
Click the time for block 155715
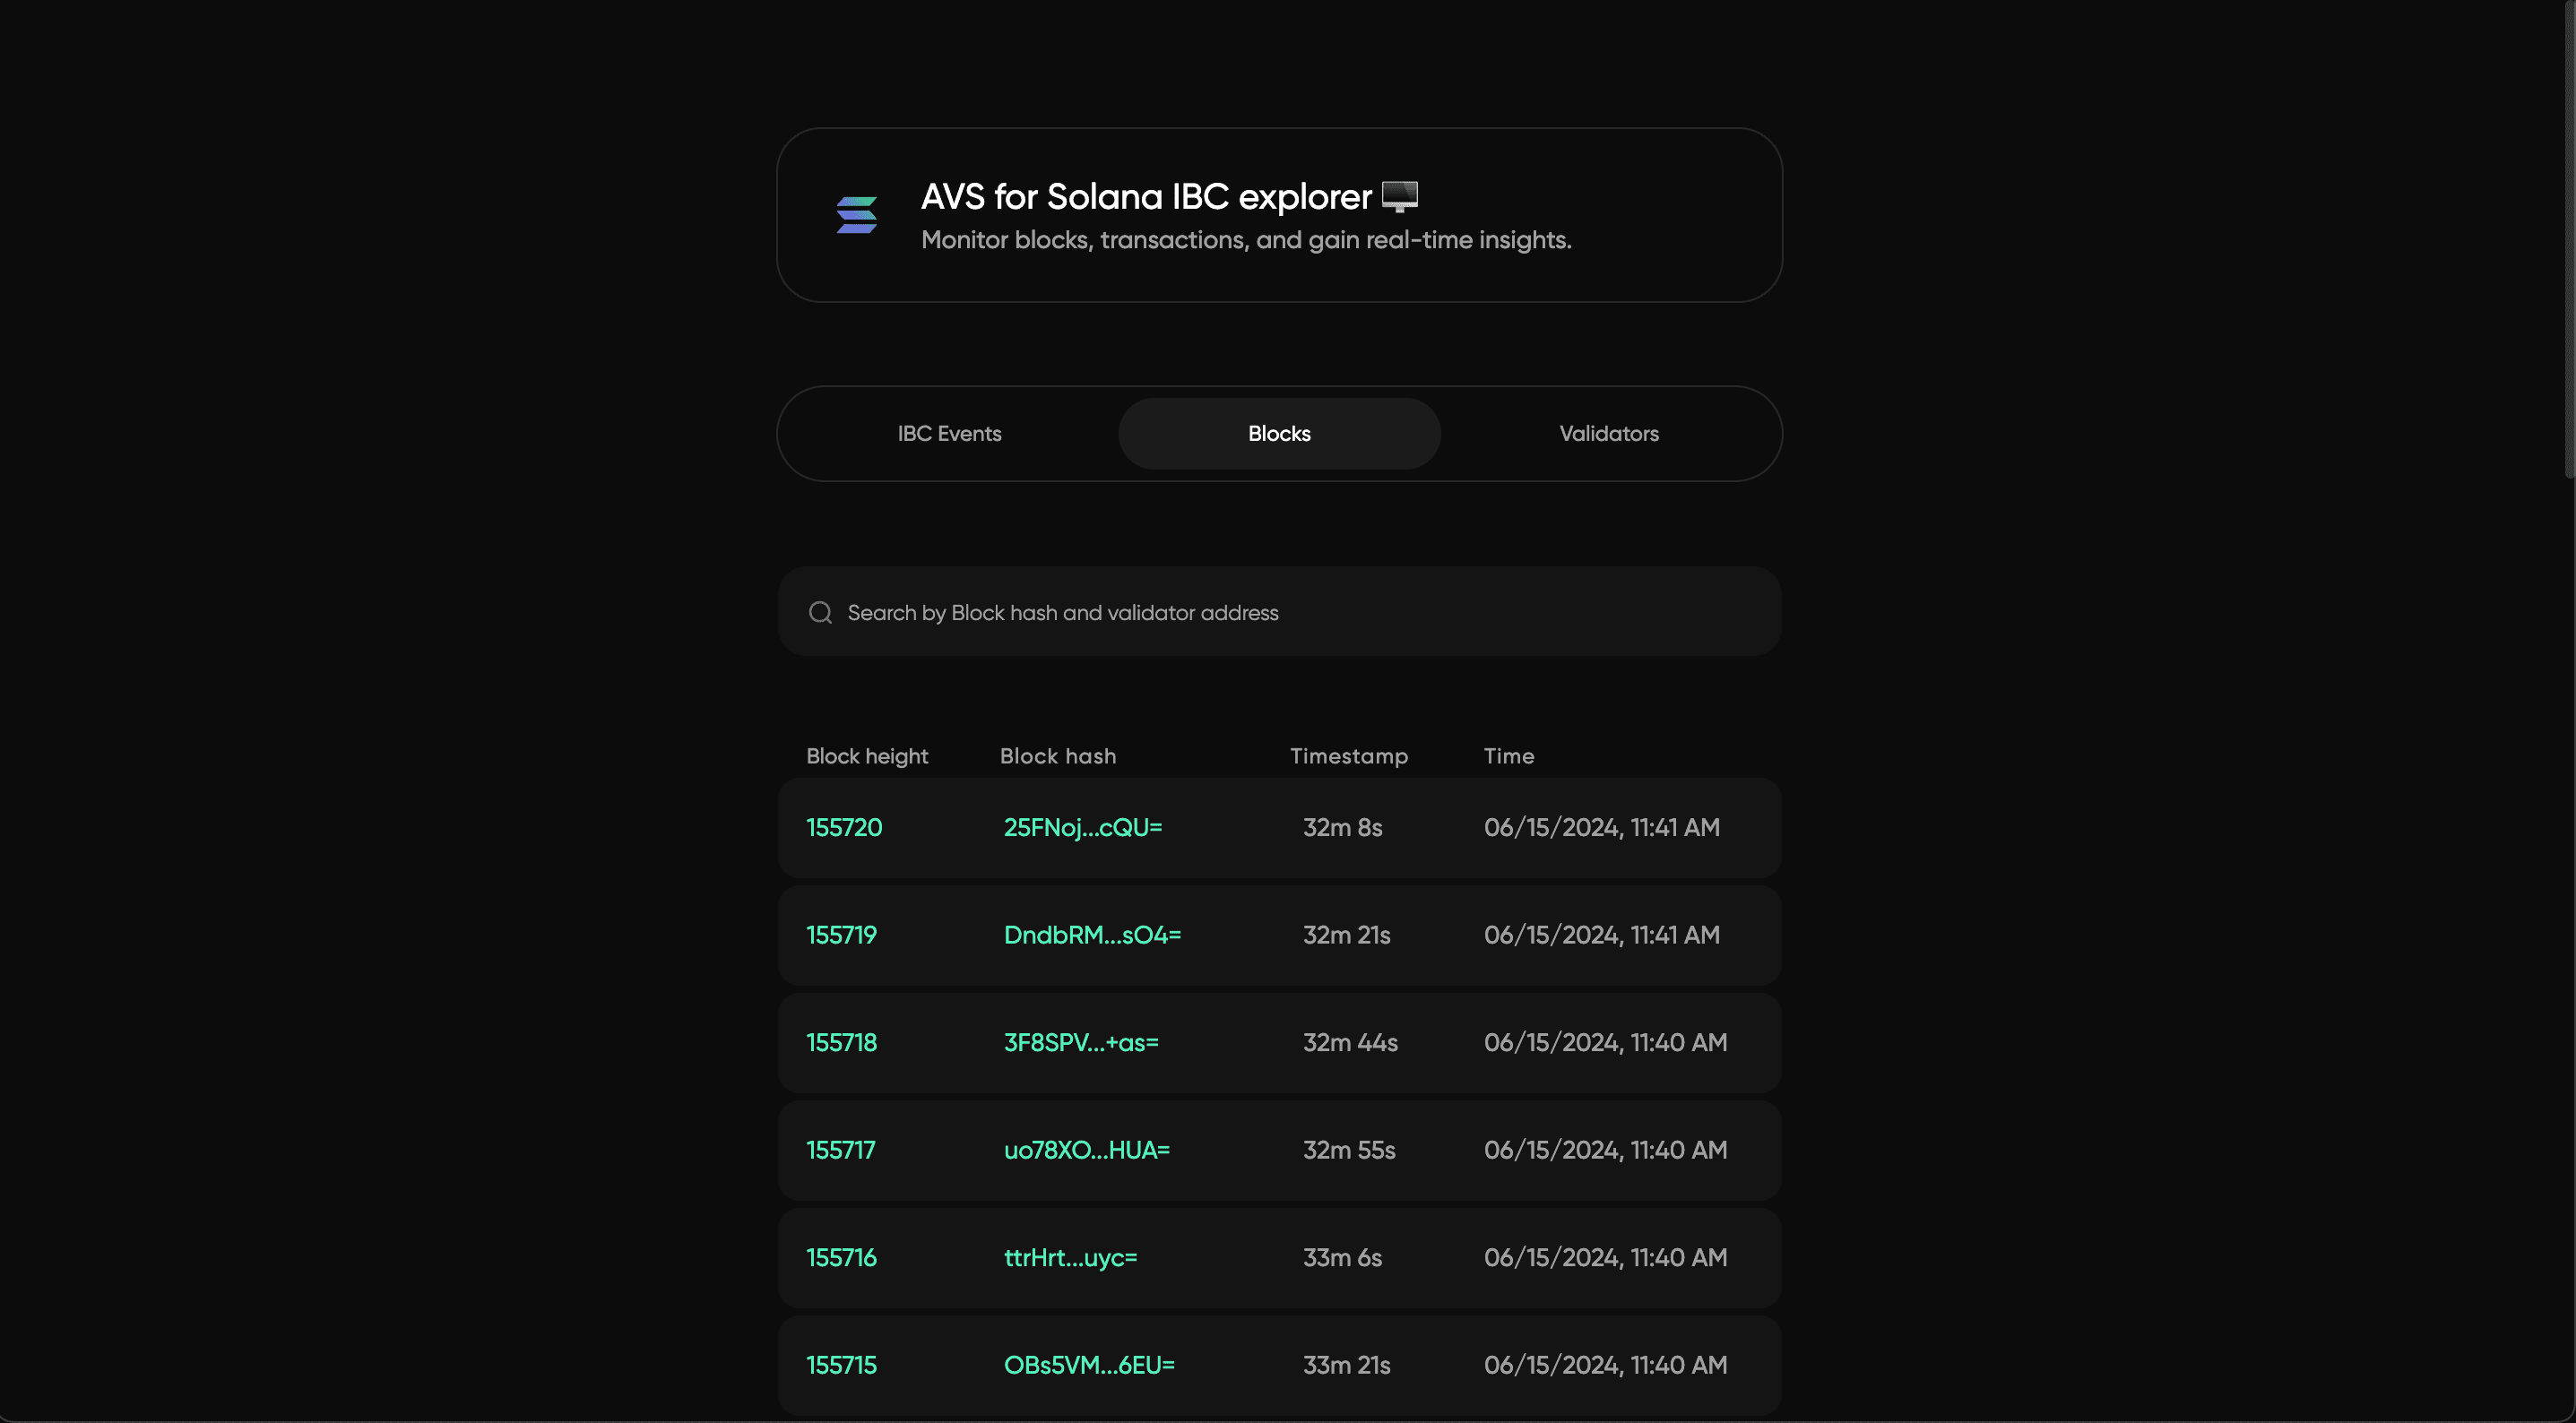click(x=1605, y=1365)
